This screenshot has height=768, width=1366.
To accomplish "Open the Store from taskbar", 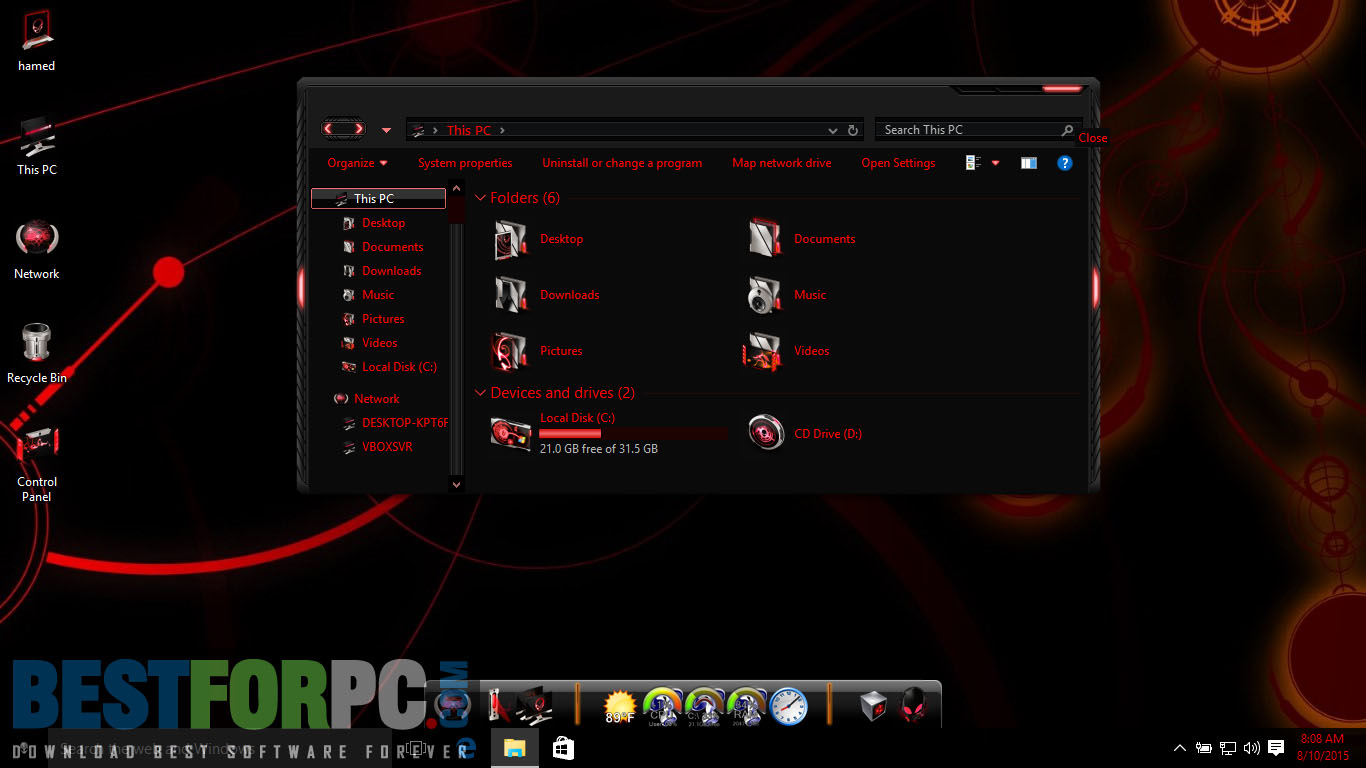I will [x=563, y=748].
